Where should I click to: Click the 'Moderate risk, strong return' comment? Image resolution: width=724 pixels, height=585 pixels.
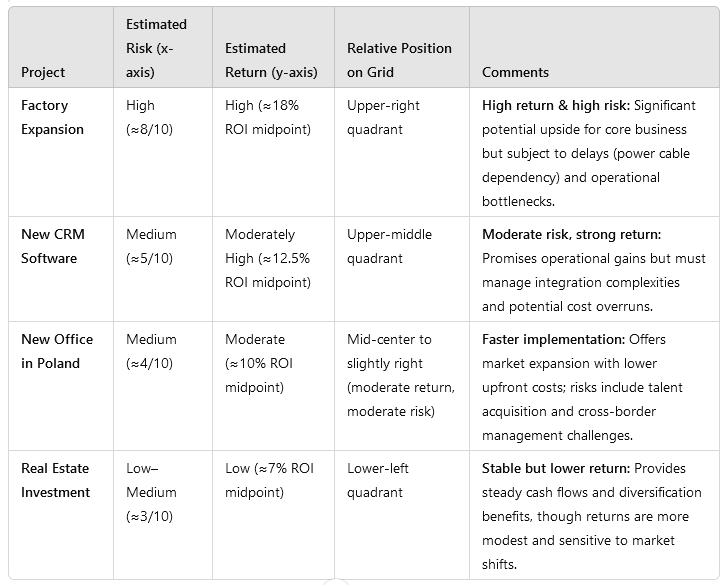pyautogui.click(x=571, y=234)
